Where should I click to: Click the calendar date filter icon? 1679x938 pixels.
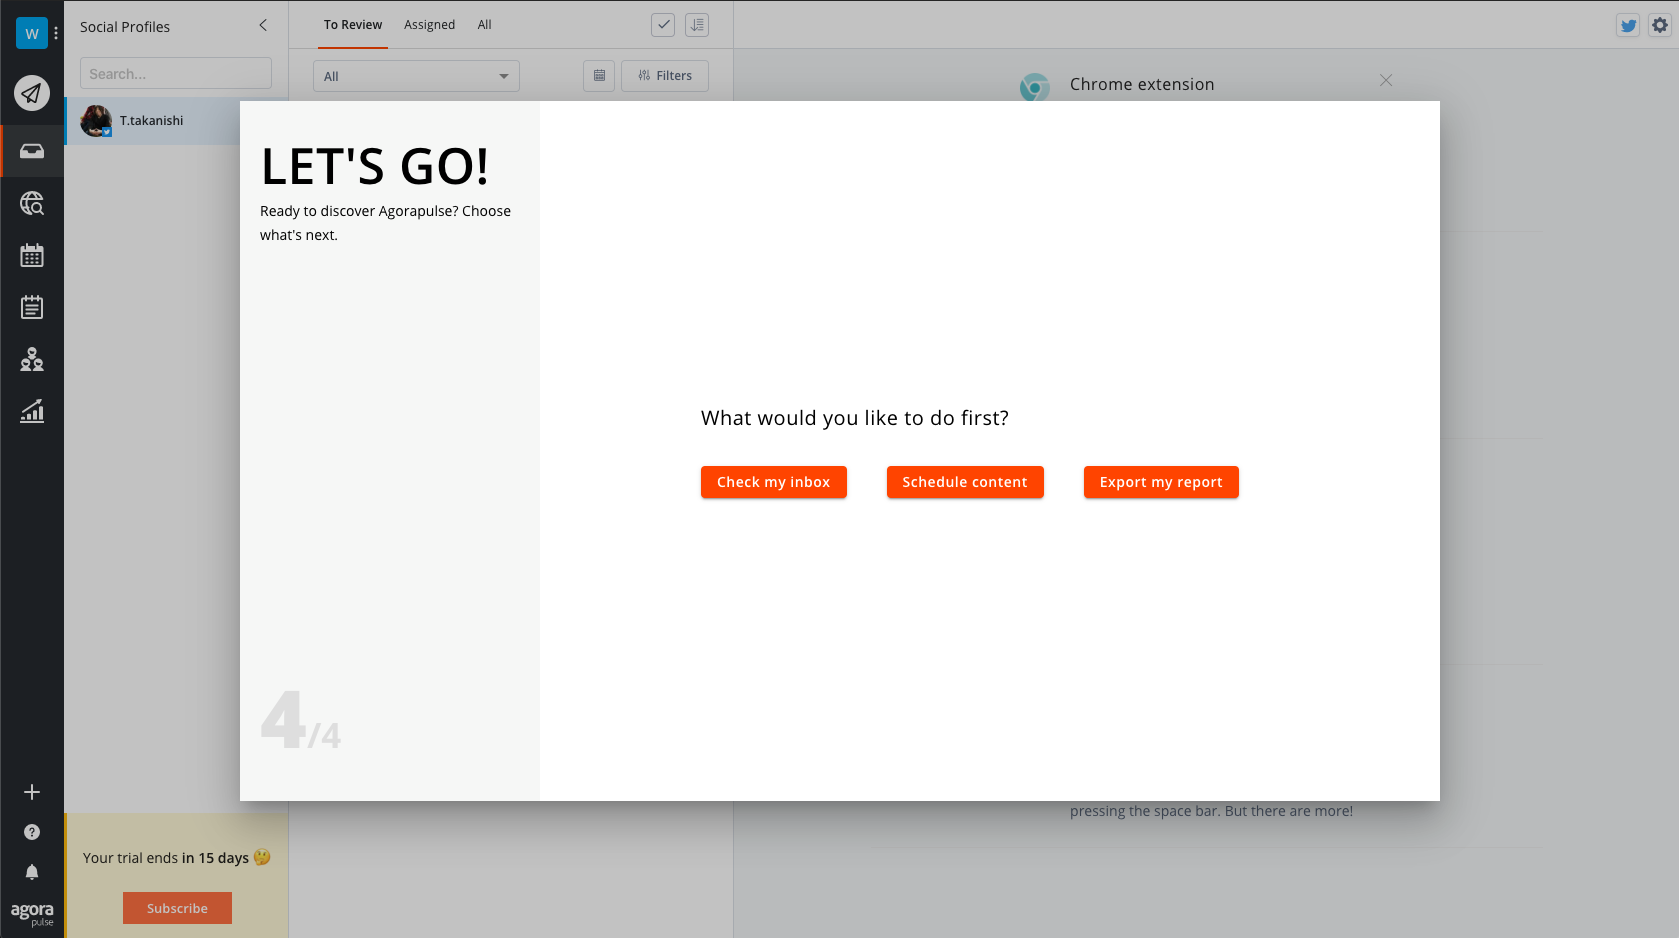(x=599, y=76)
